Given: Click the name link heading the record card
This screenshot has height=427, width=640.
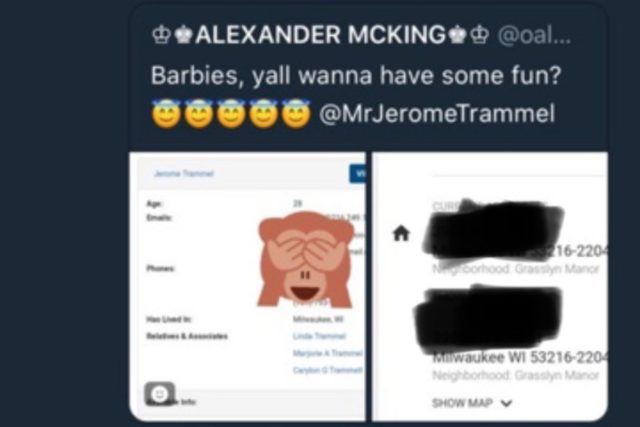Looking at the screenshot, I should 184,174.
